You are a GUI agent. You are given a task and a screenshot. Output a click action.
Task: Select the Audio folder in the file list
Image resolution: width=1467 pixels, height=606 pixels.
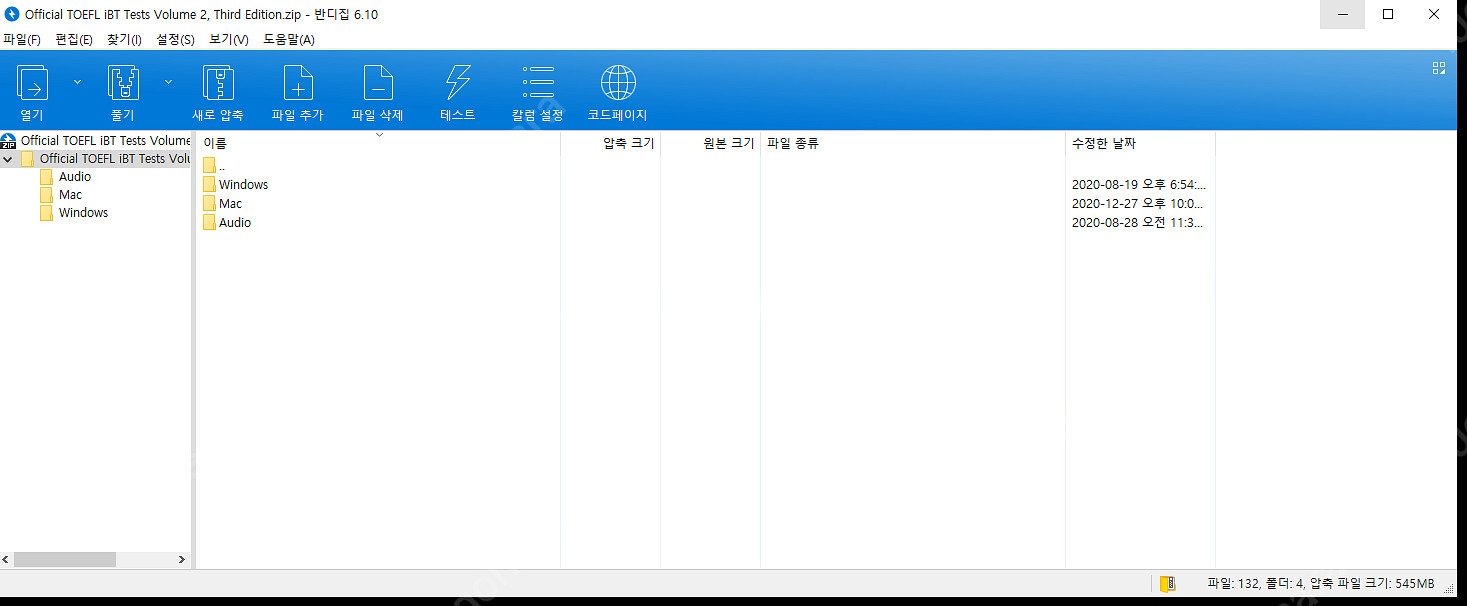(227, 222)
